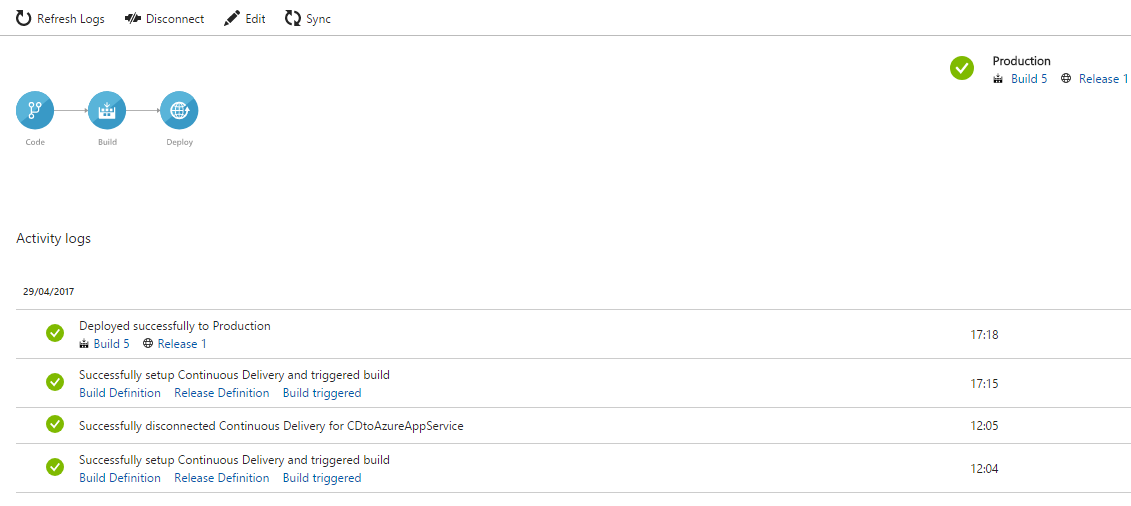Click the green Production status checkmark icon
Image resolution: width=1131 pixels, height=506 pixels.
coord(961,68)
